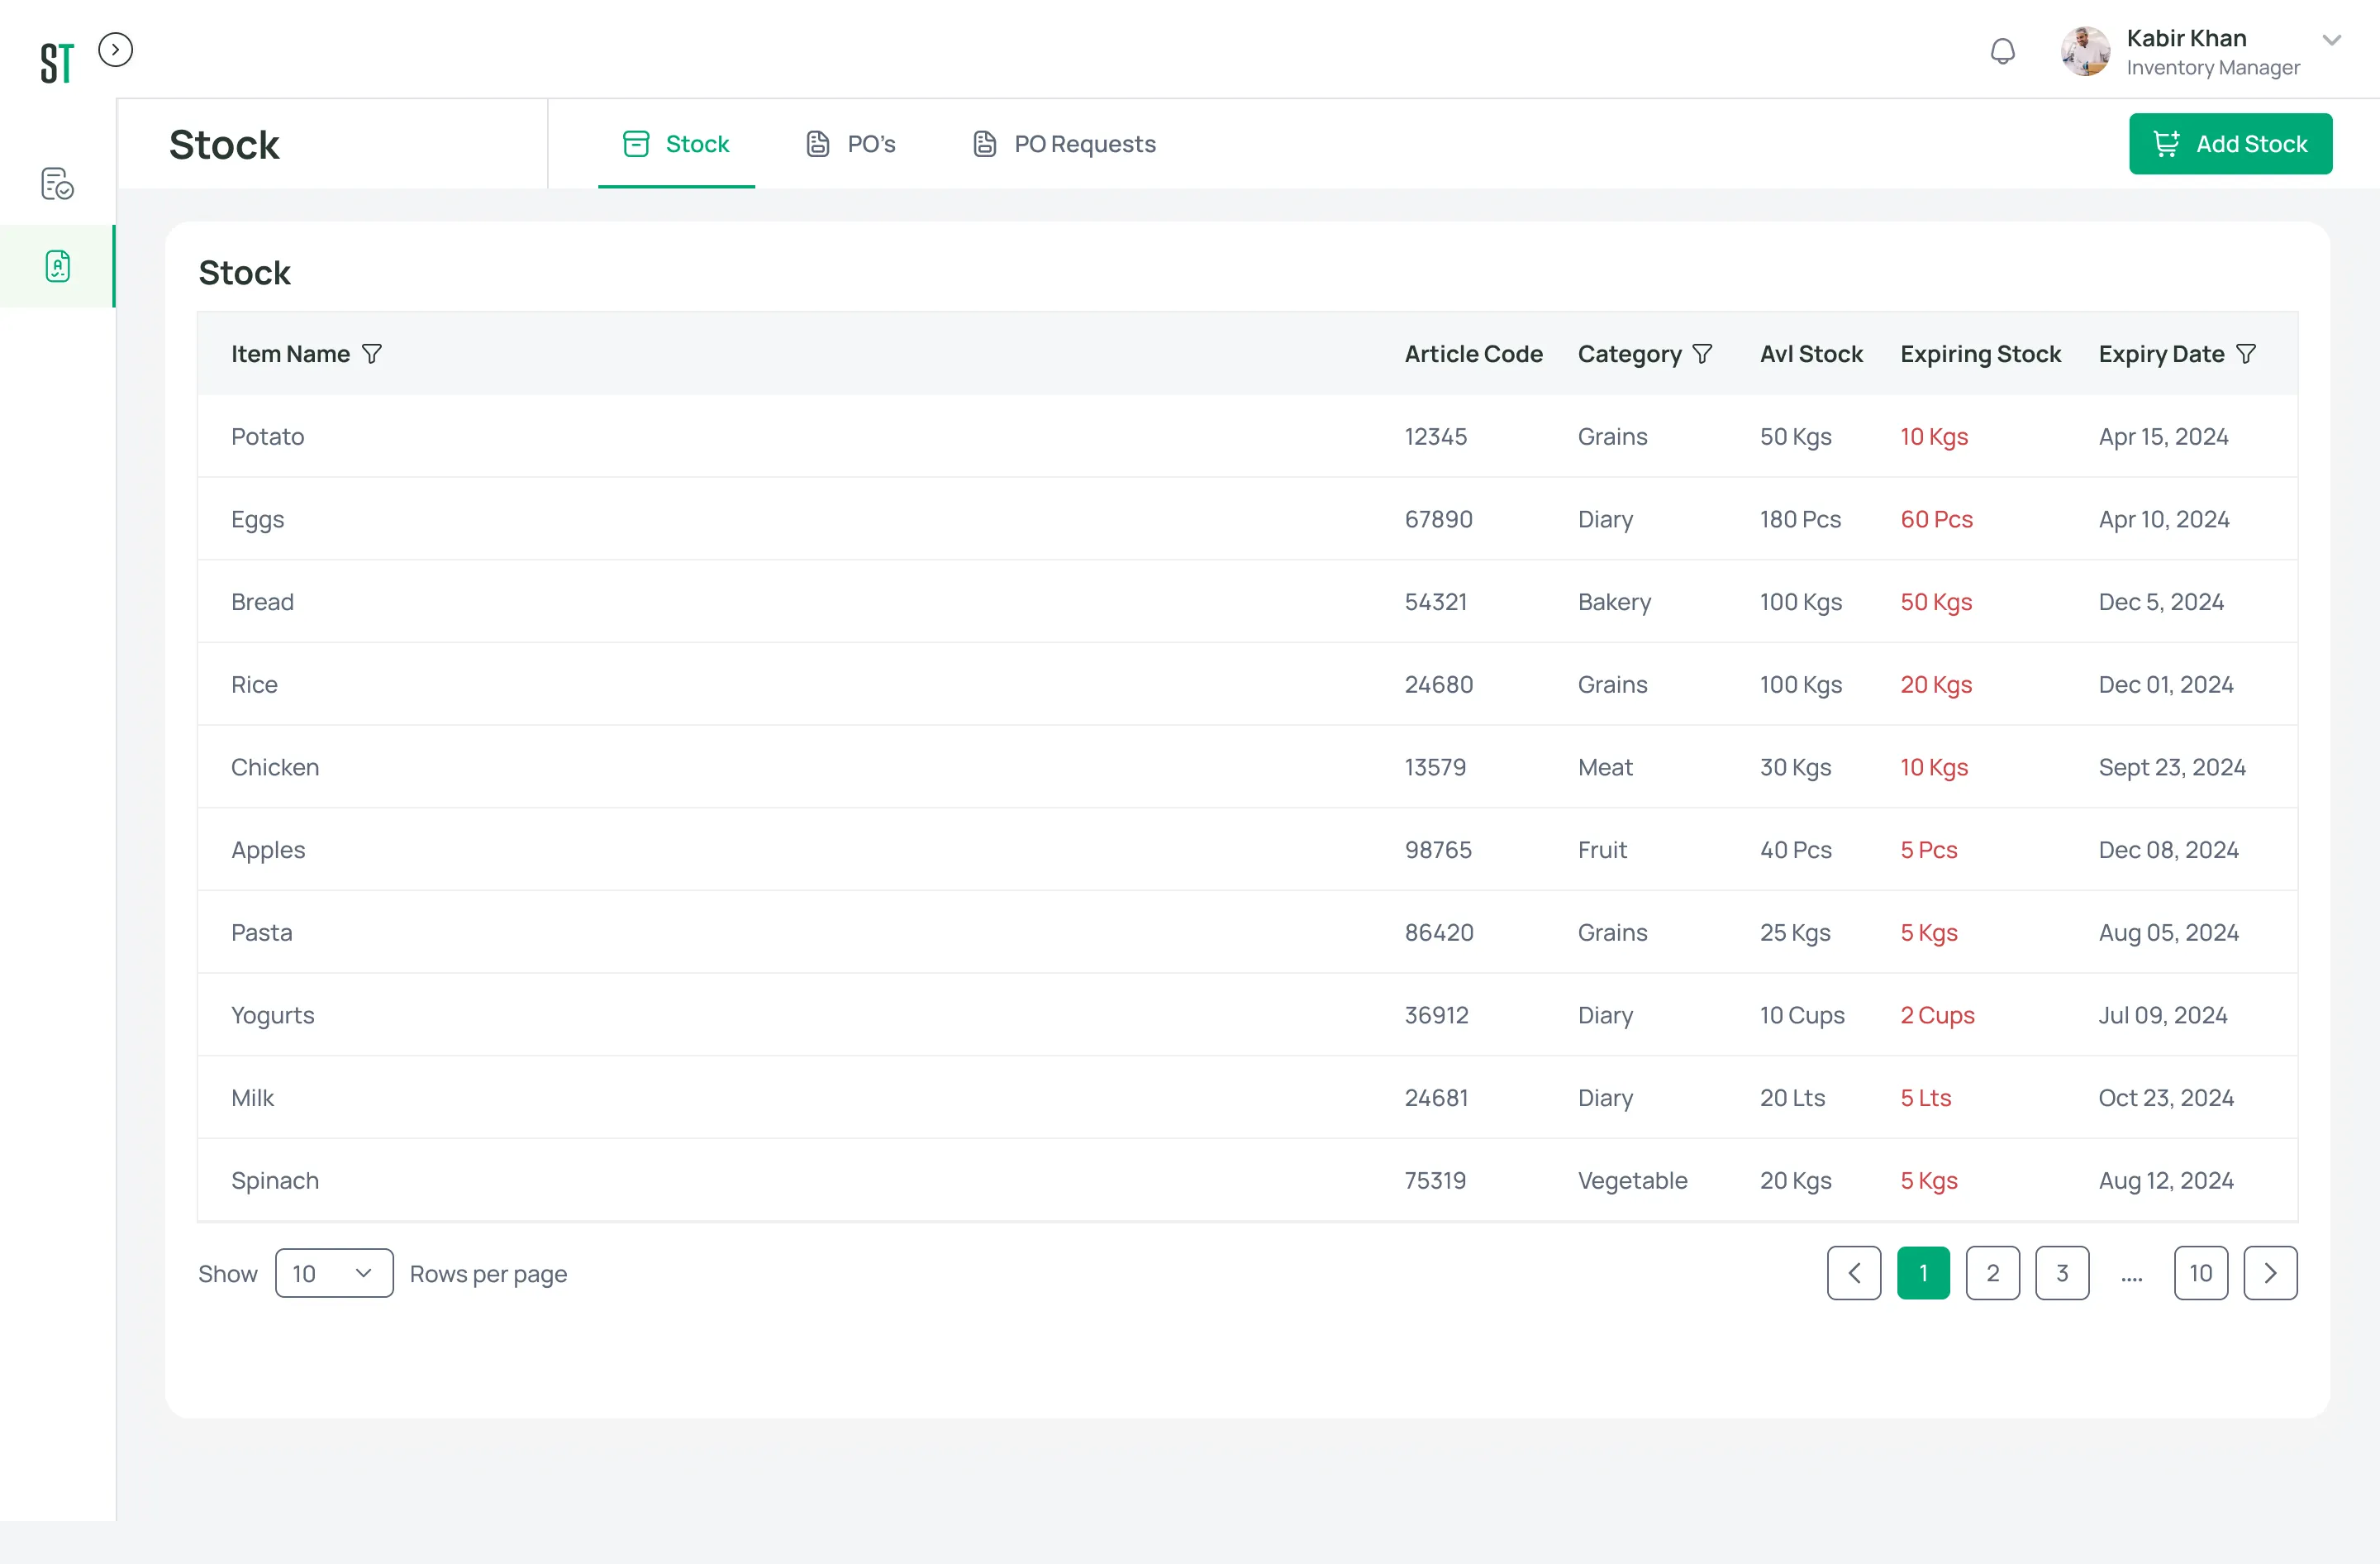
Task: Switch to the Stock tab
Action: tap(676, 144)
